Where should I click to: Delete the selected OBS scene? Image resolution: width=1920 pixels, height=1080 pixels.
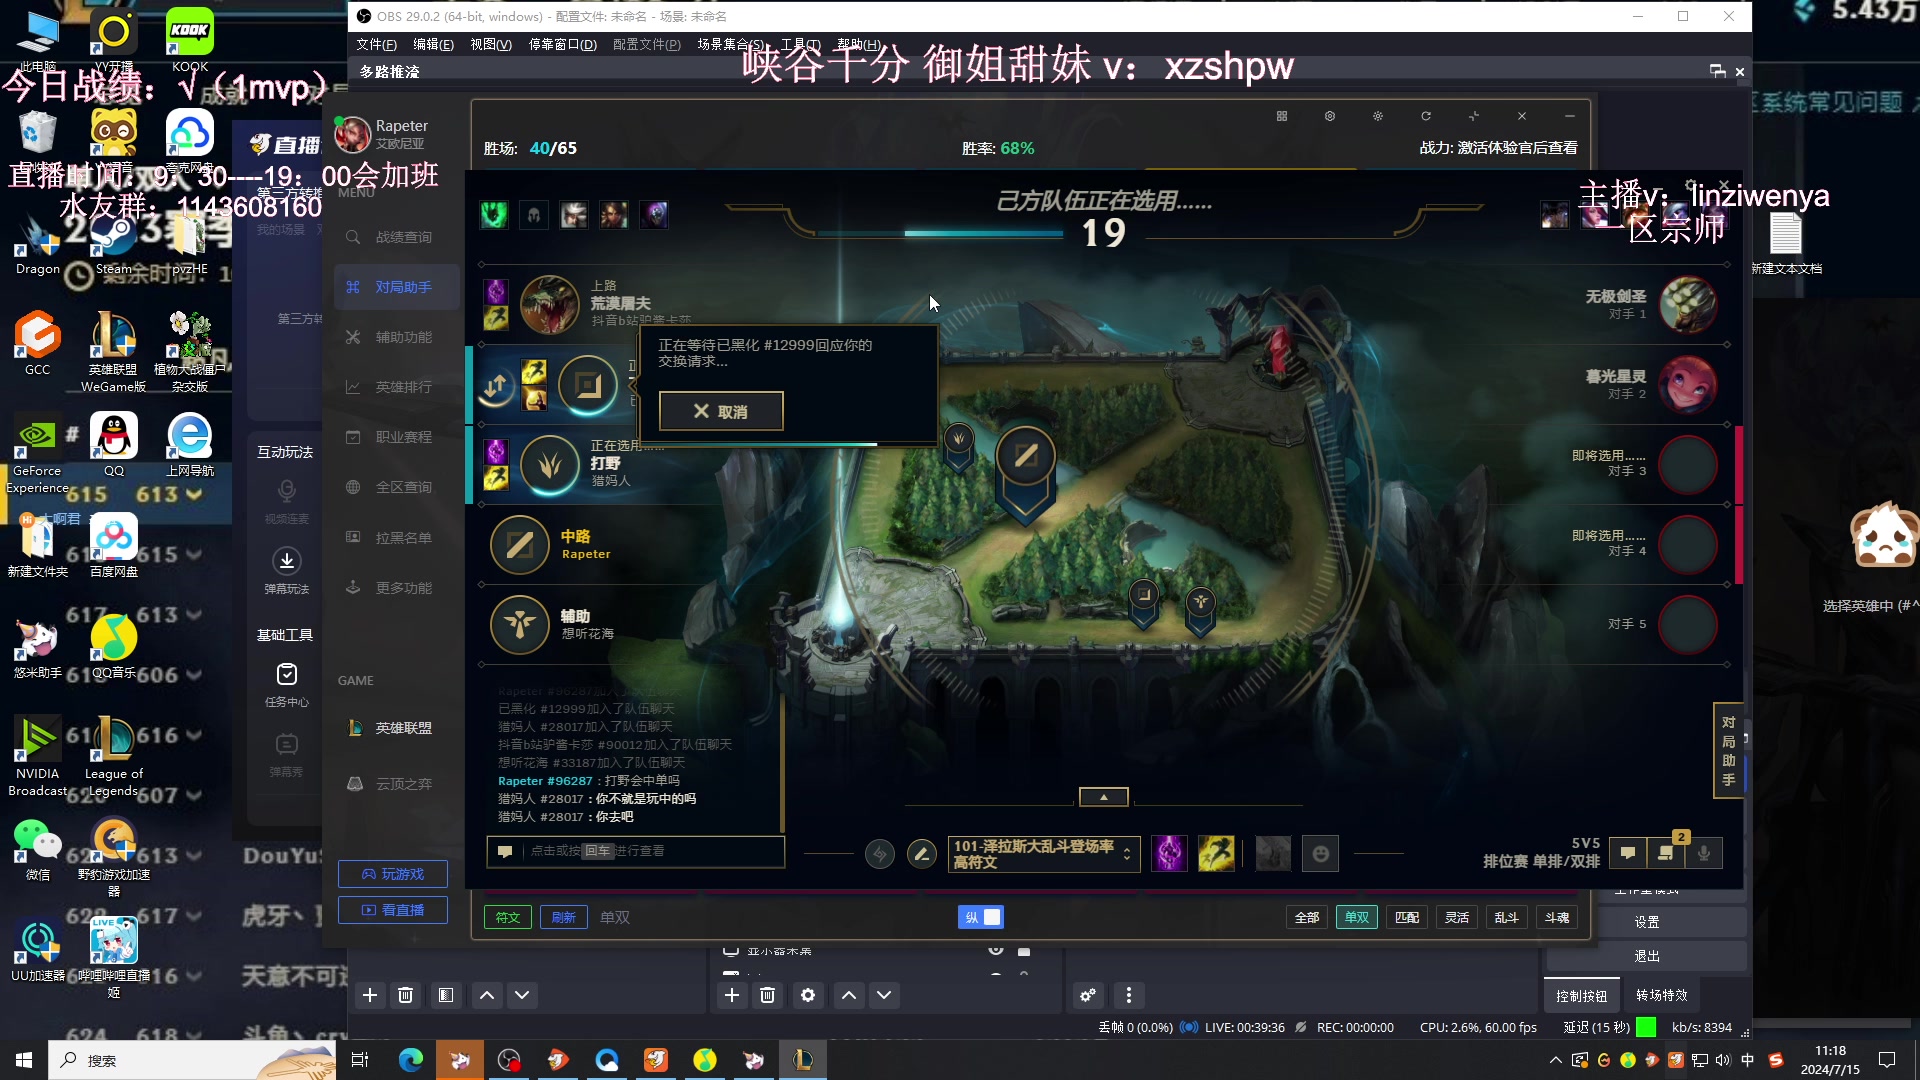[406, 995]
